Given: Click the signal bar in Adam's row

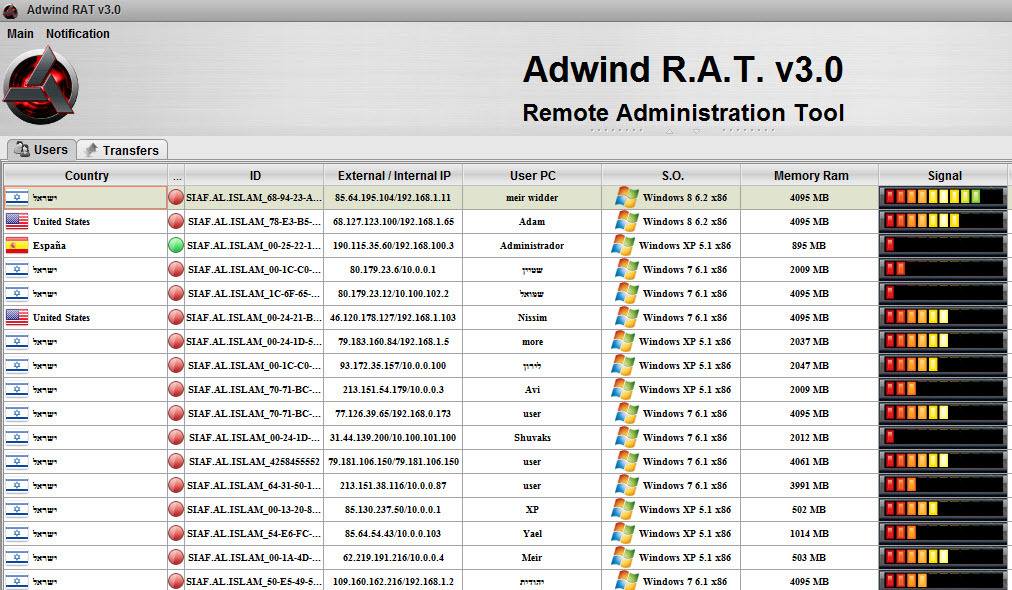Looking at the screenshot, I should (x=943, y=221).
